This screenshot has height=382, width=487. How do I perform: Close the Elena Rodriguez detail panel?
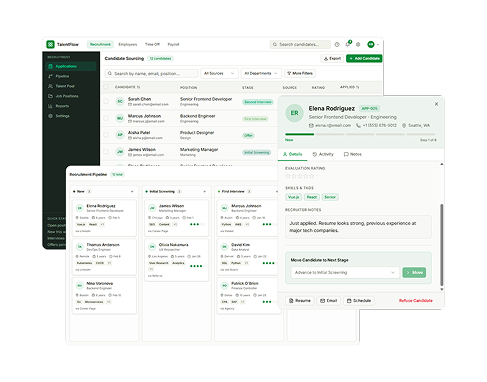point(436,104)
